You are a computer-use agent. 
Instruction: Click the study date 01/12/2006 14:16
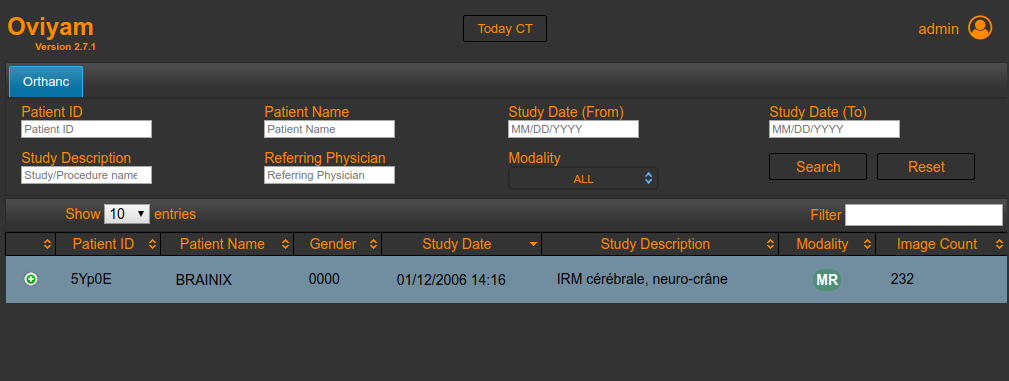coord(451,280)
